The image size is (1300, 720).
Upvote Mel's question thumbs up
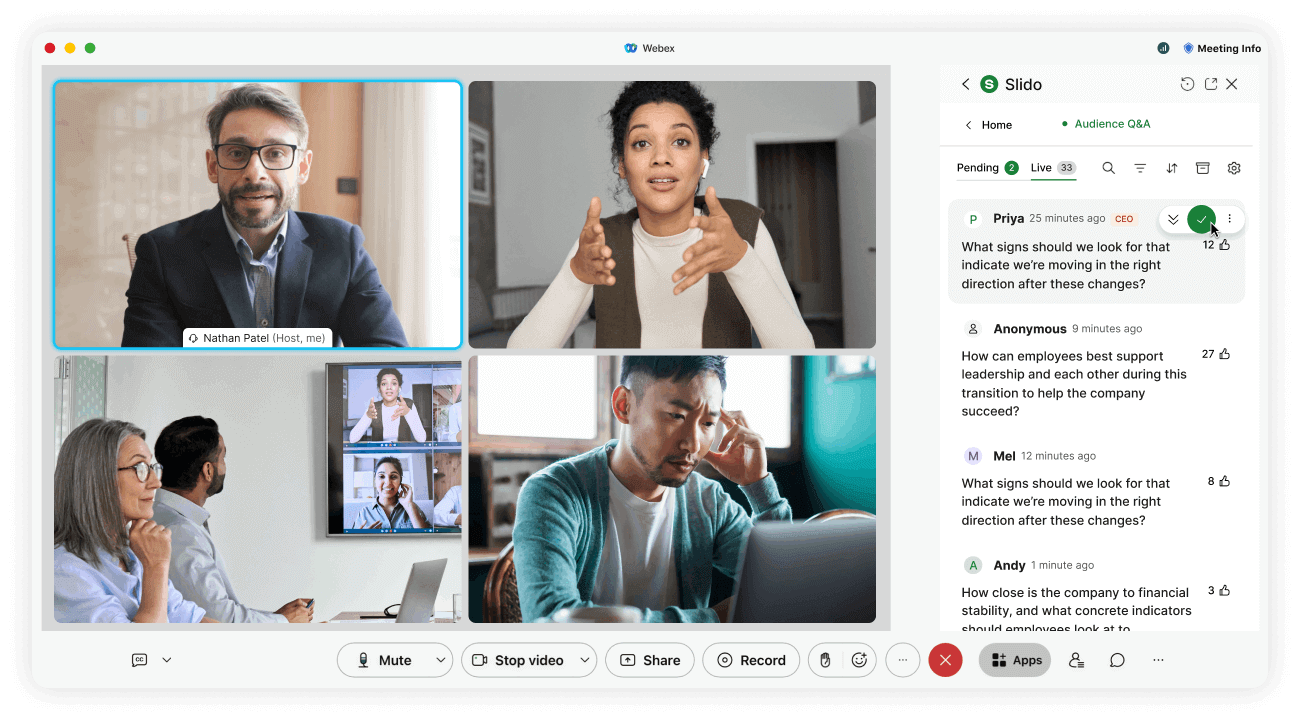pos(1224,481)
